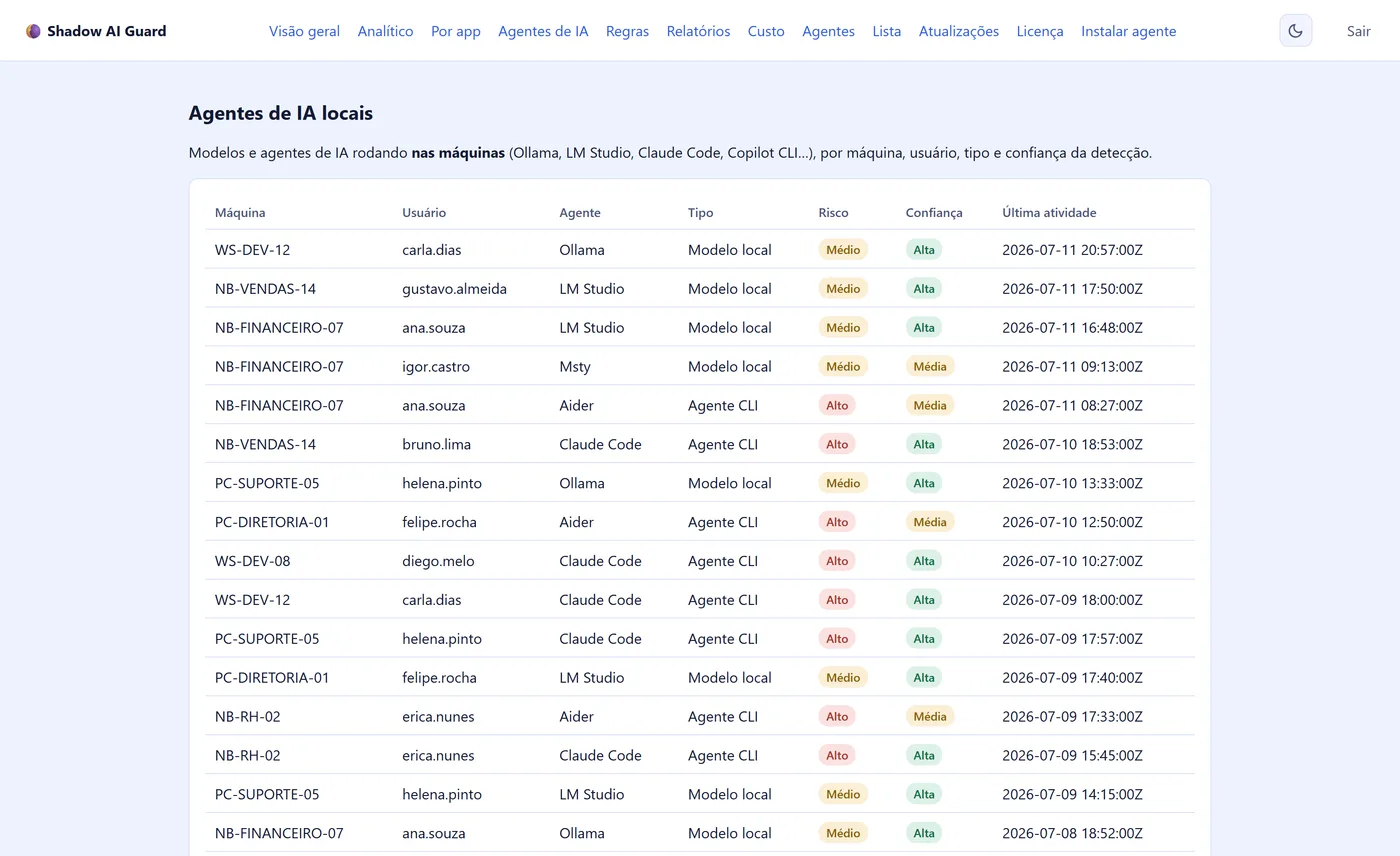Open the Licença page
This screenshot has height=856, width=1400.
[x=1040, y=31]
